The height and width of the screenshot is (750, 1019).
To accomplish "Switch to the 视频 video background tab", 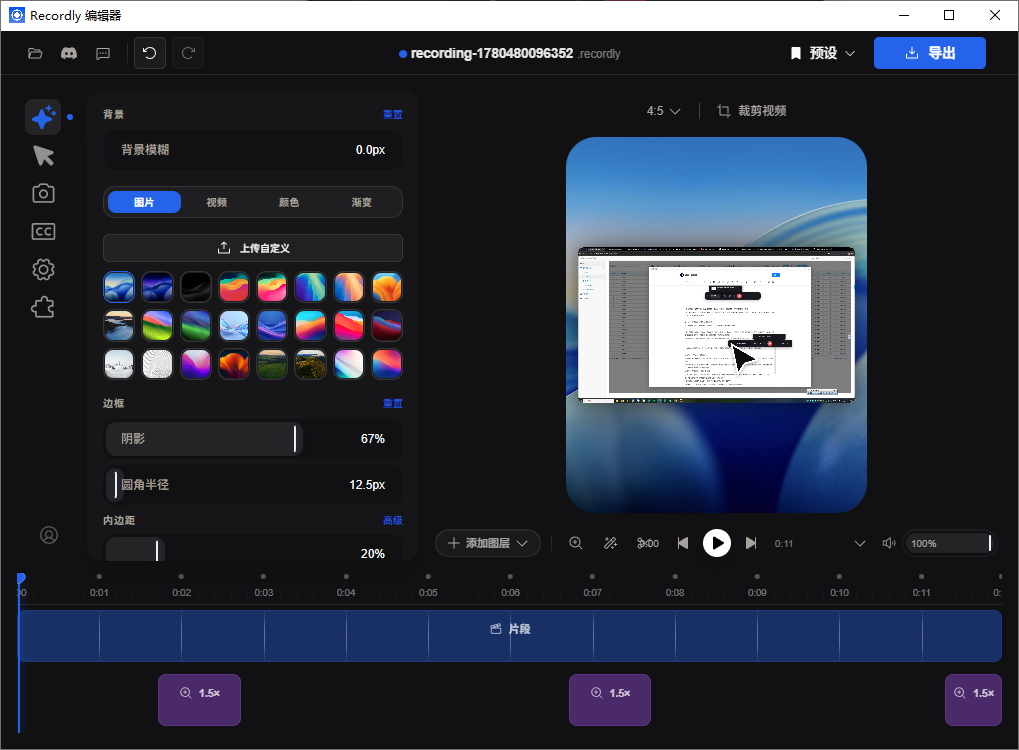I will [216, 202].
